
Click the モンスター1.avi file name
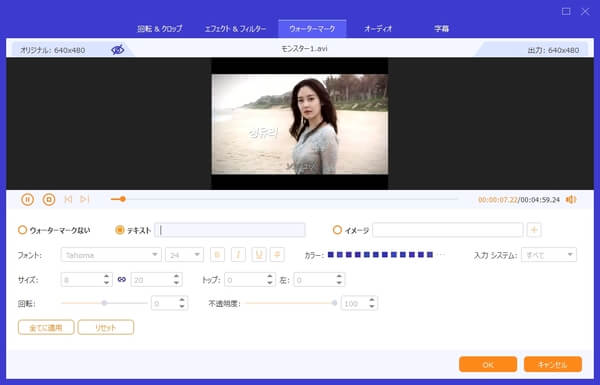click(x=304, y=49)
